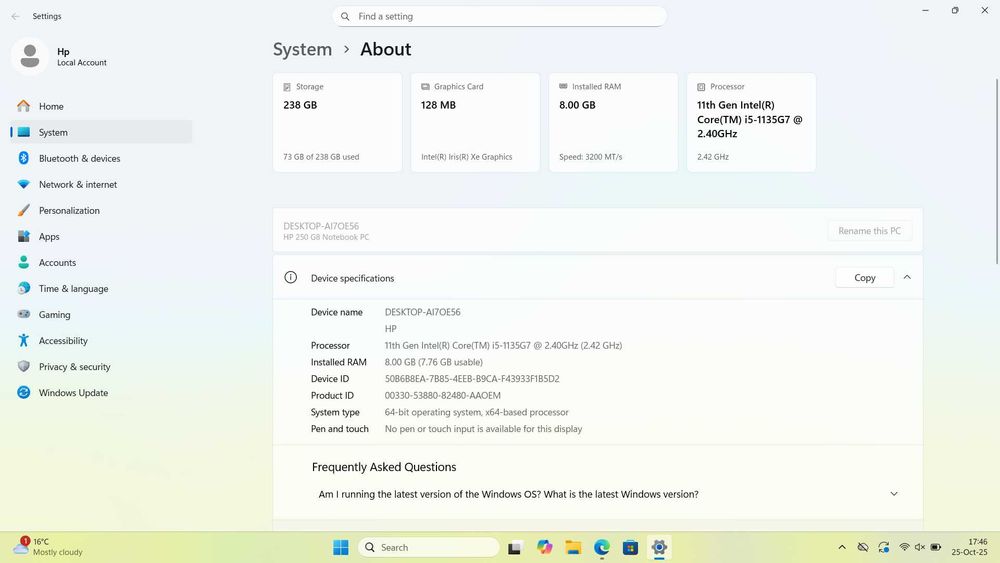
Task: Click the Device ID value text
Action: pos(472,379)
